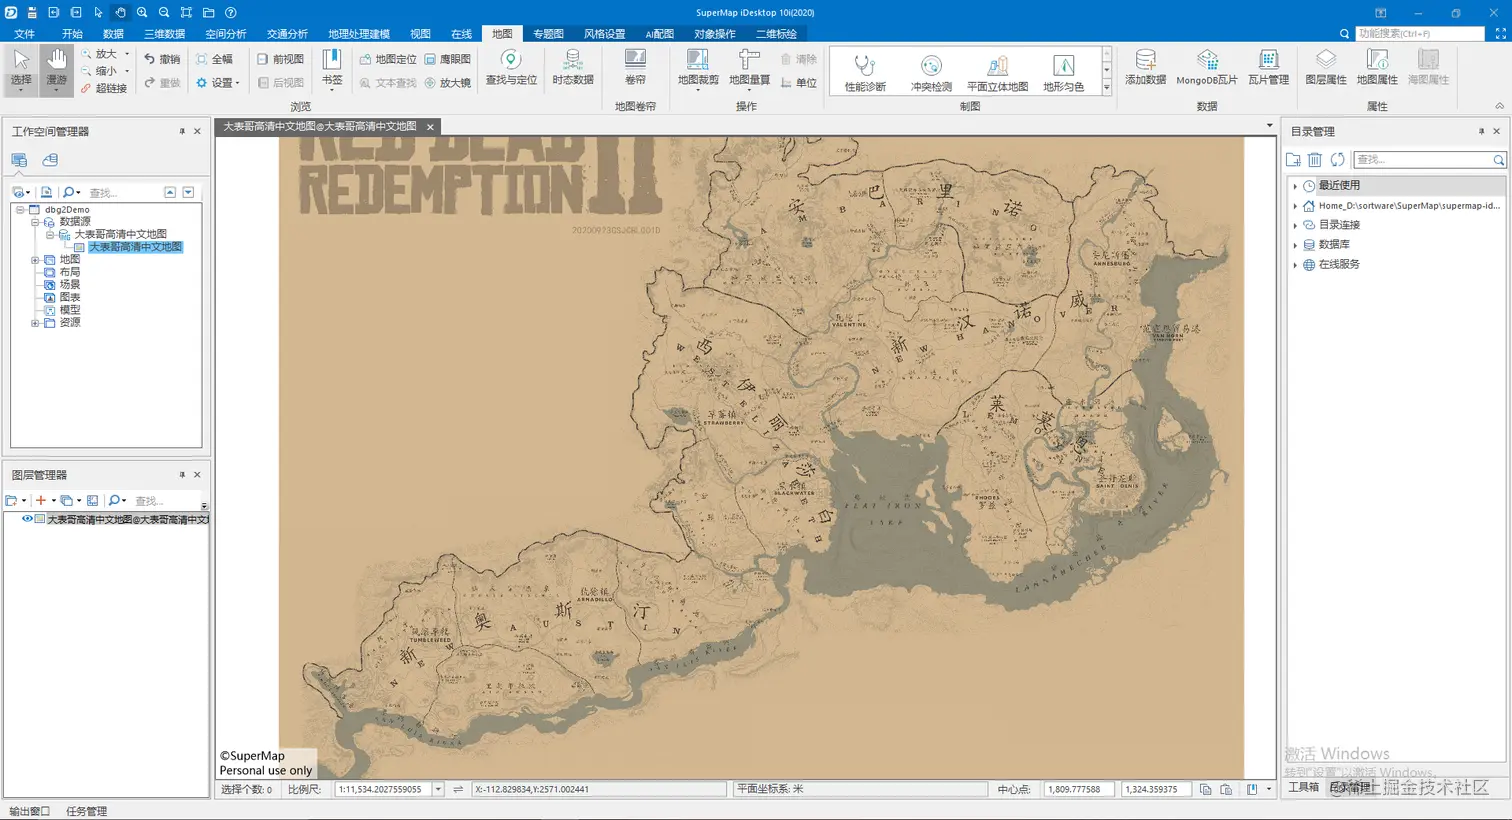Expand 目录连接 in catalog panel
Viewport: 1512px width, 820px height.
[1295, 225]
